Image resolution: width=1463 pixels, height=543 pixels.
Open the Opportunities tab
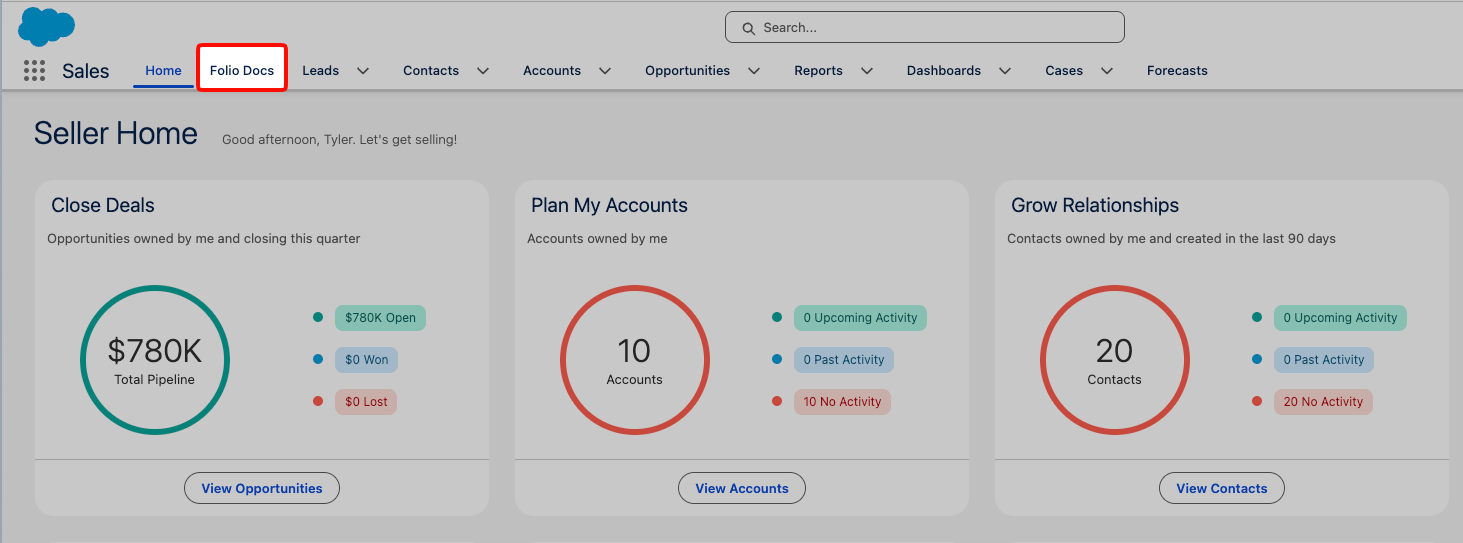[x=687, y=71]
